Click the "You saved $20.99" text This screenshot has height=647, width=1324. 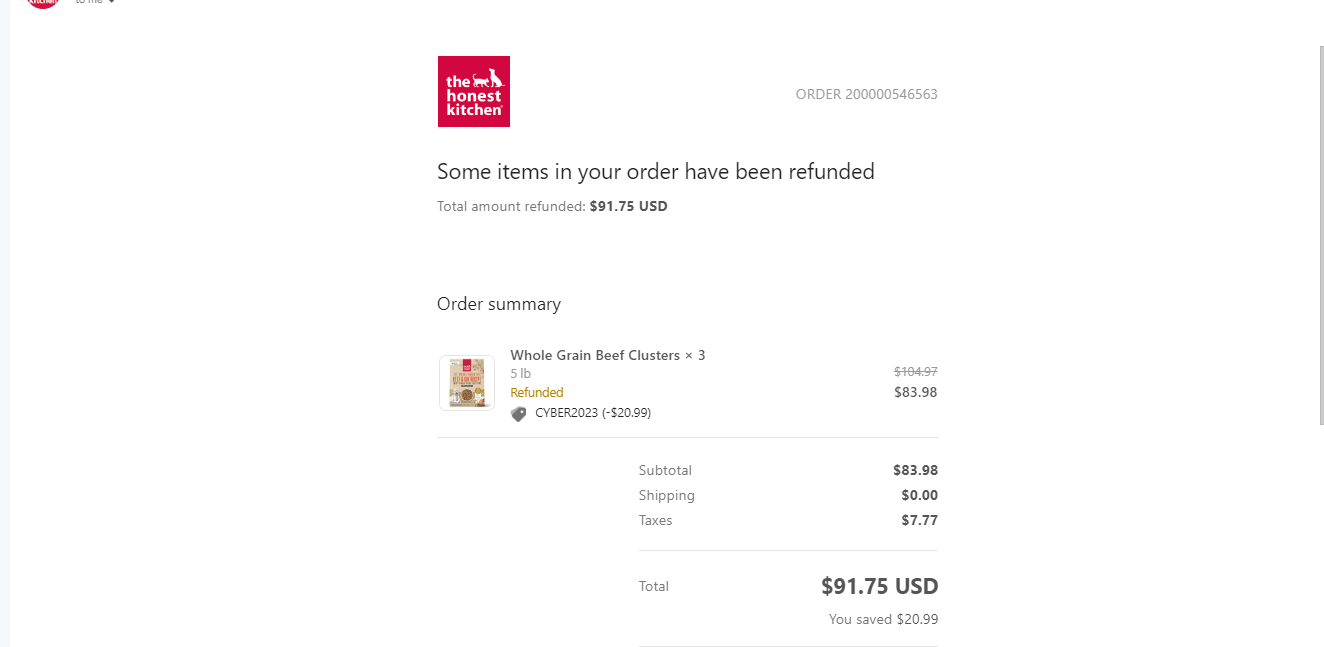pos(883,619)
